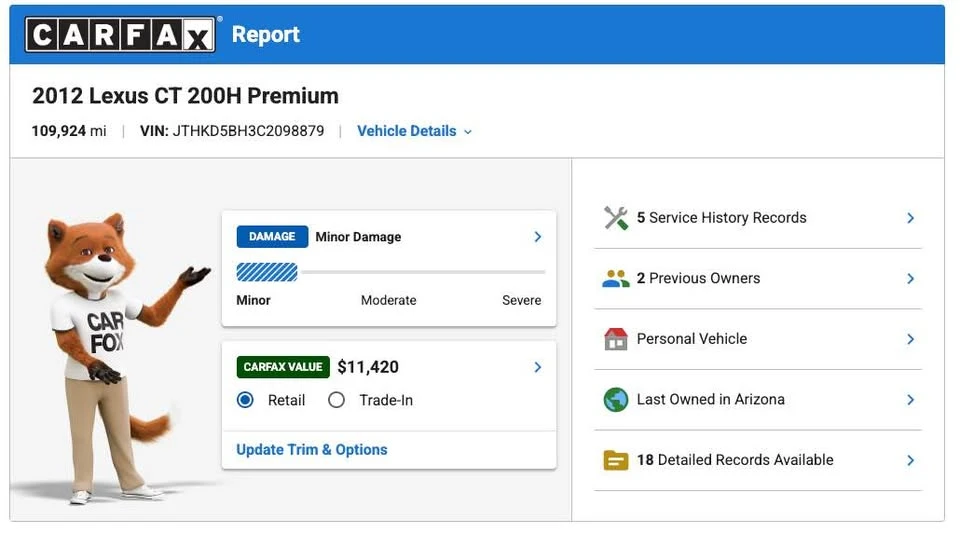Click the wrench and screwdriver service icon
Screen dimensions: 960x533
[616, 218]
